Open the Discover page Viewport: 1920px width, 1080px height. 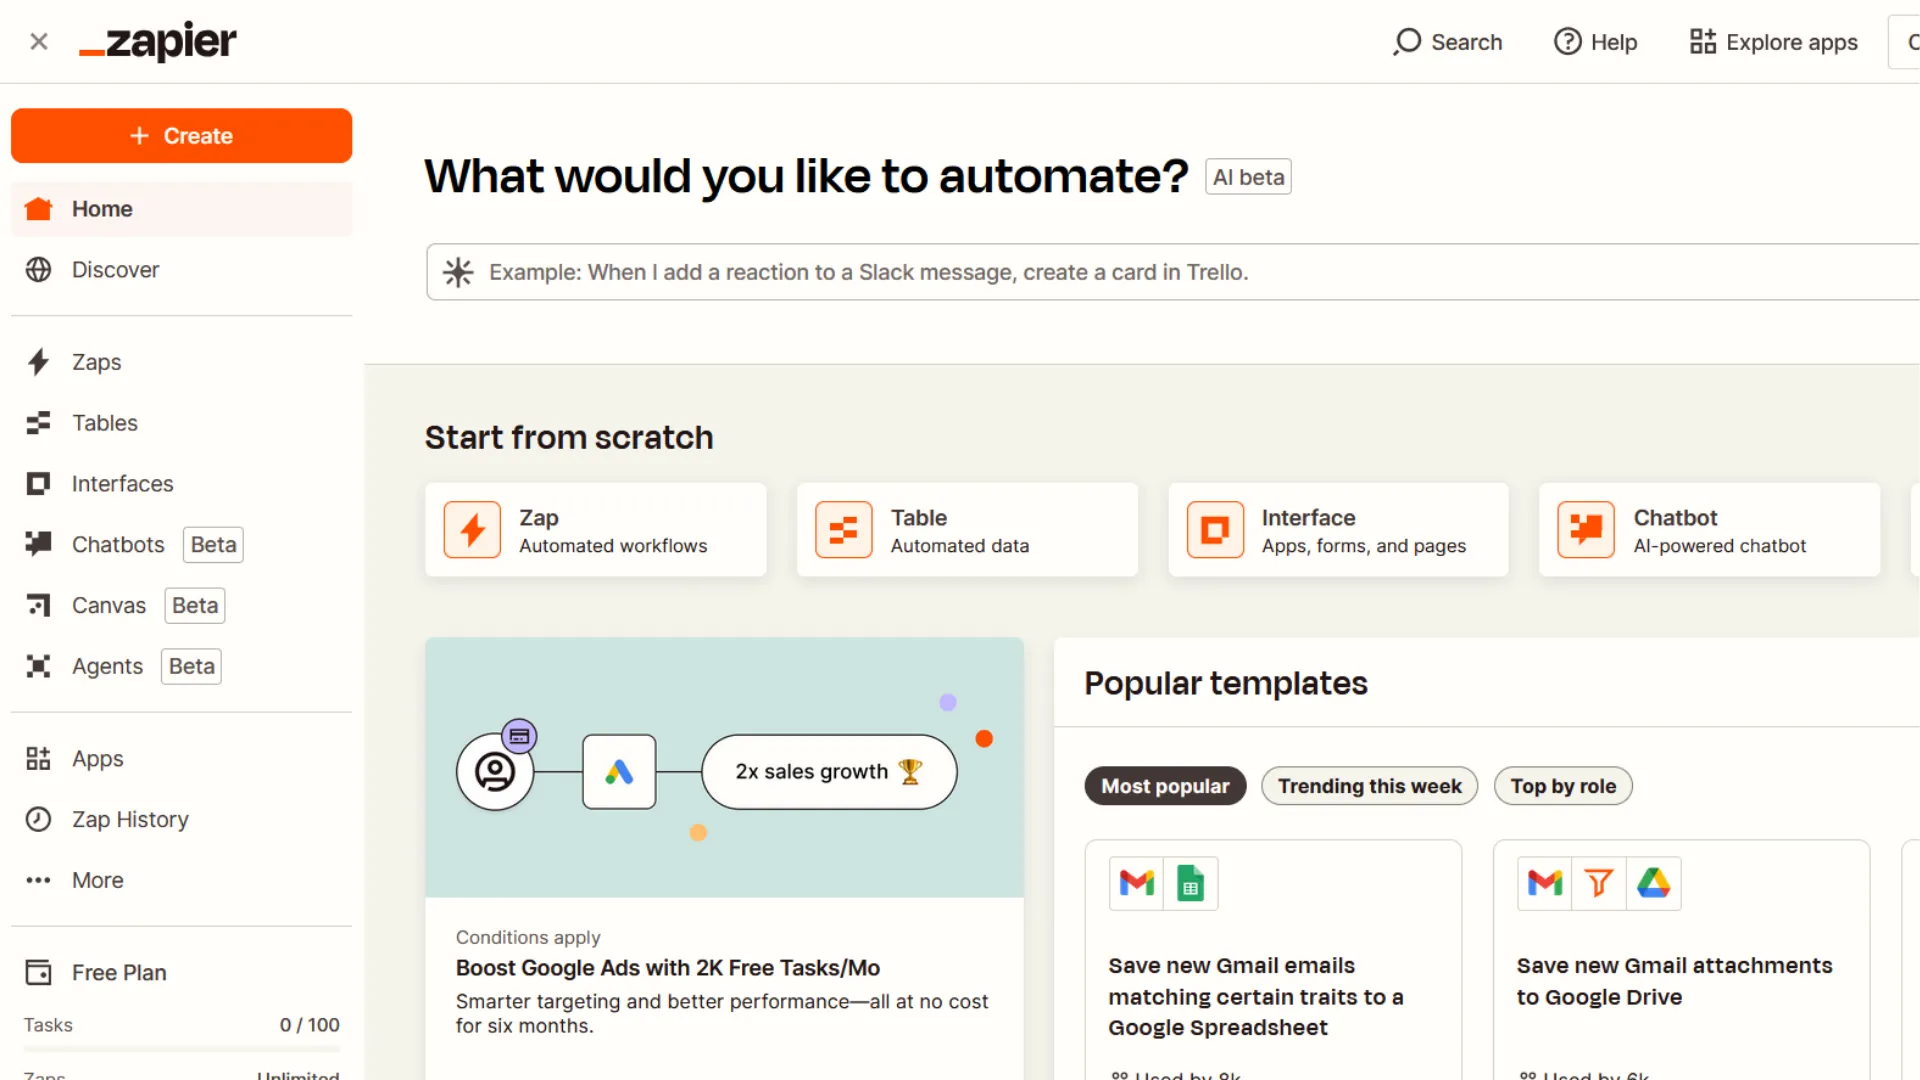tap(115, 270)
